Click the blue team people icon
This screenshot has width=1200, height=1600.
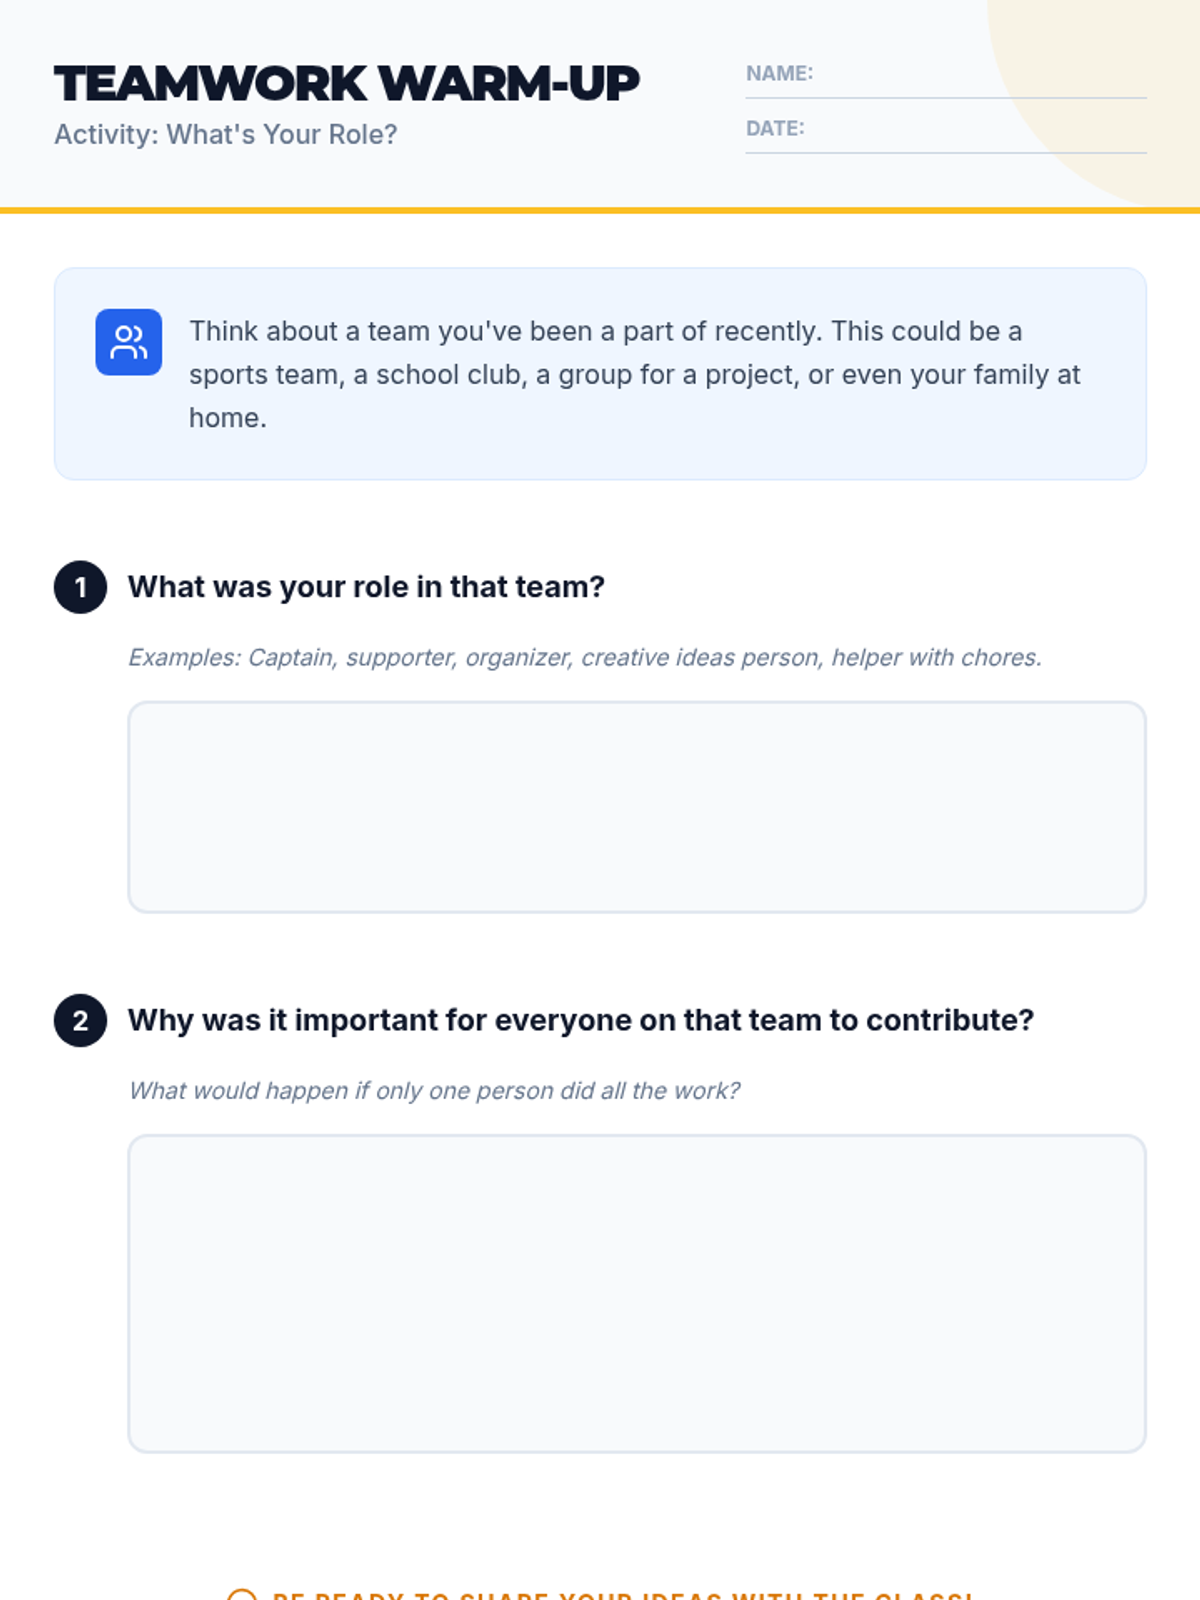tap(129, 342)
